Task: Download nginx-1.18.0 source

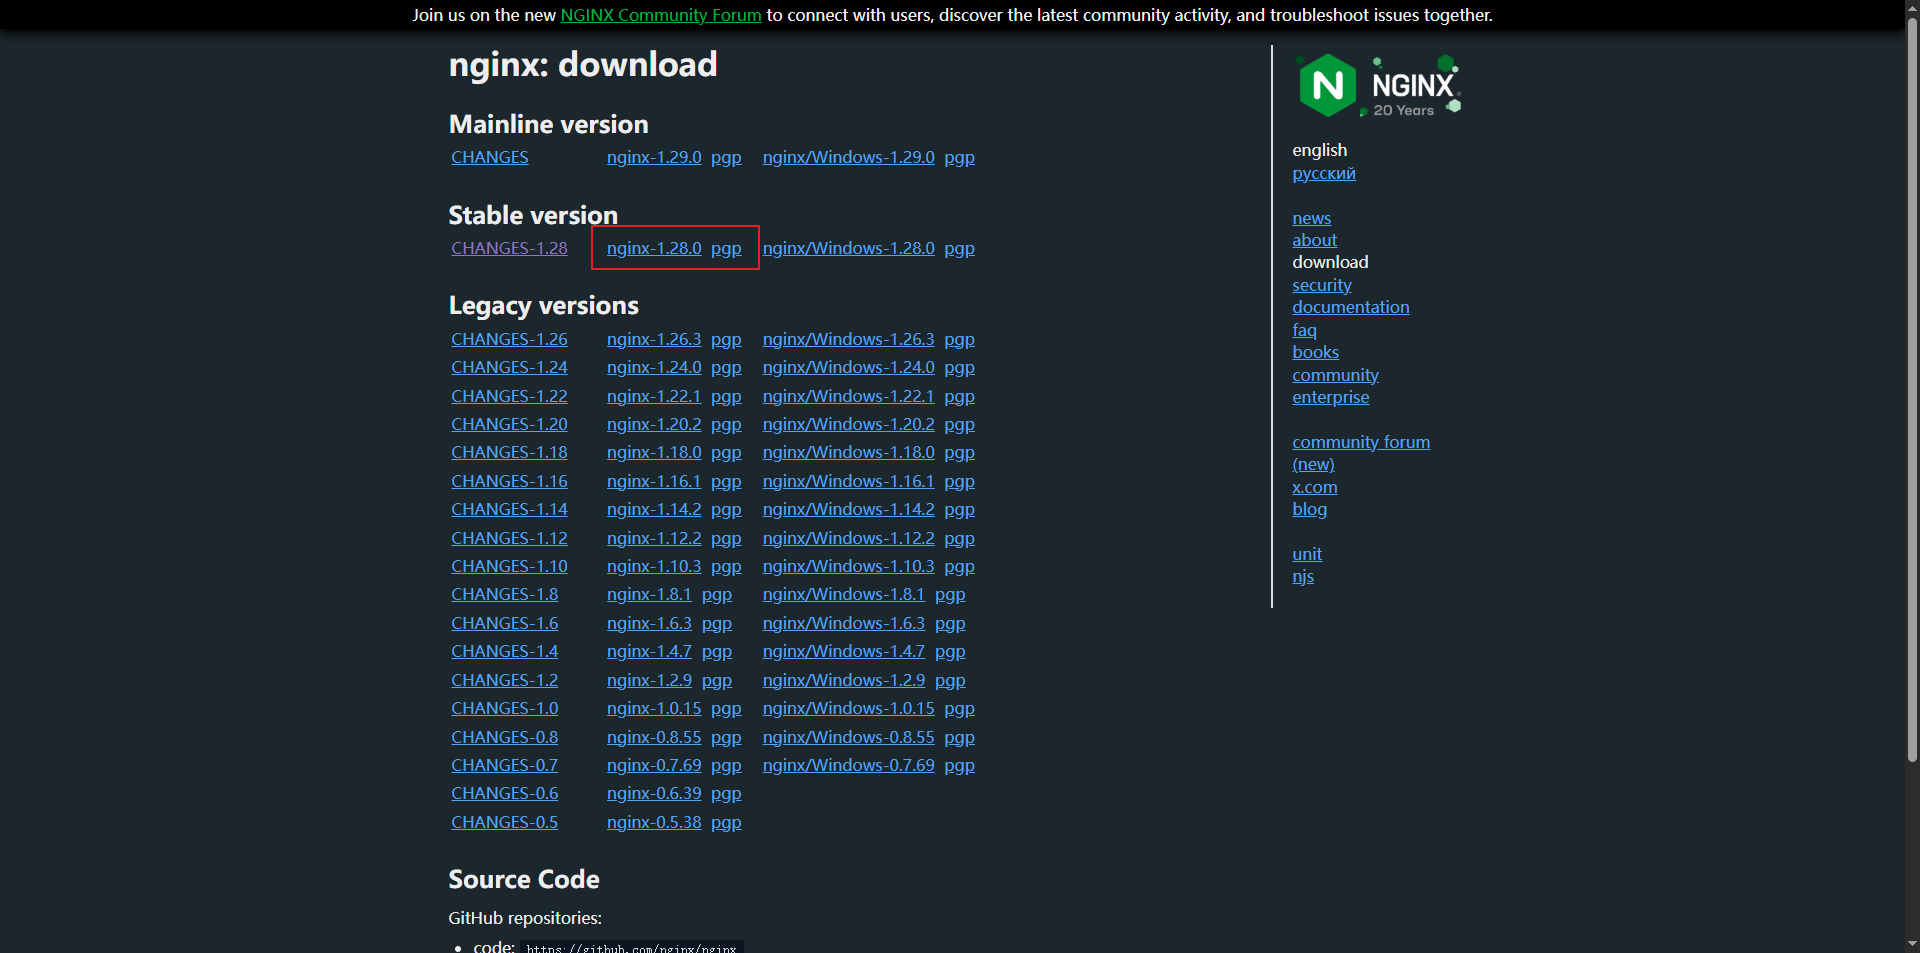Action: (x=654, y=452)
